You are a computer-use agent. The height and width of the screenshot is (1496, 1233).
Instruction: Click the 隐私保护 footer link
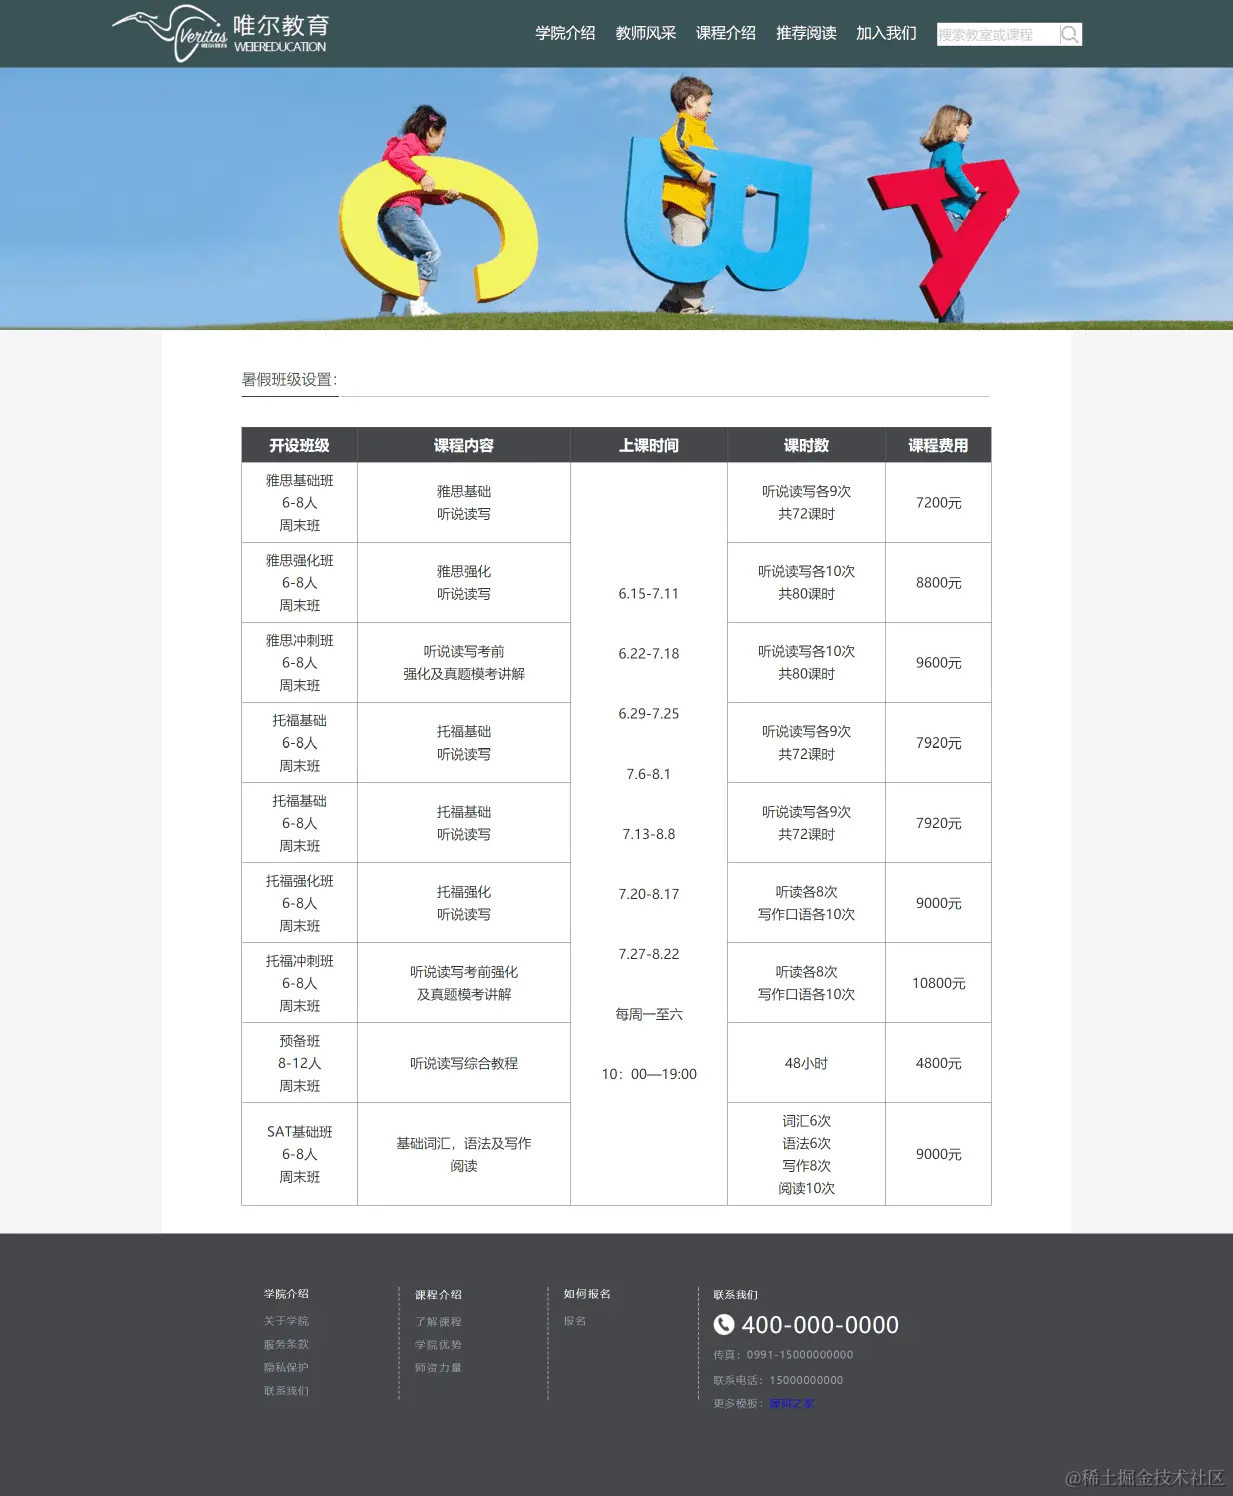285,1368
